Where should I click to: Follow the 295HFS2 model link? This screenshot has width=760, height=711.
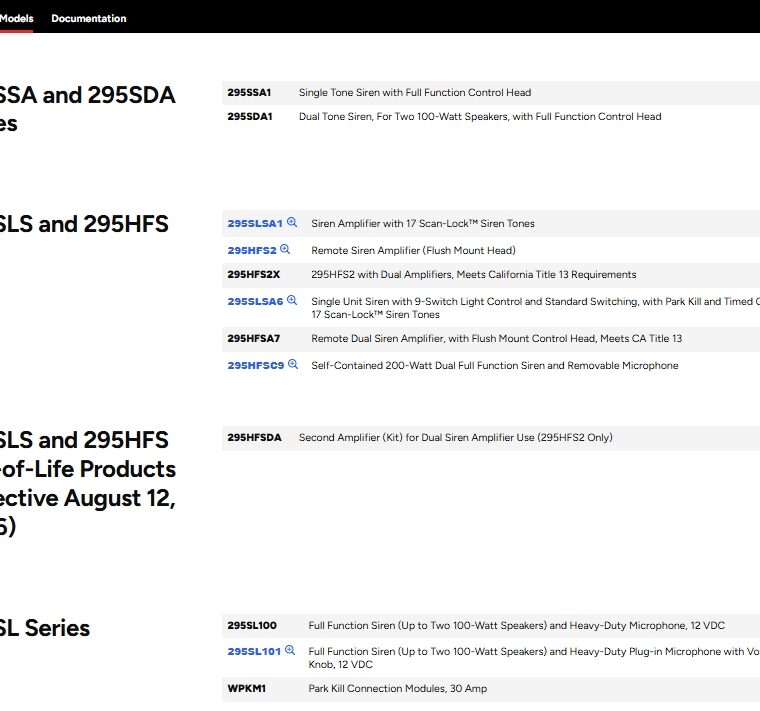pos(251,251)
